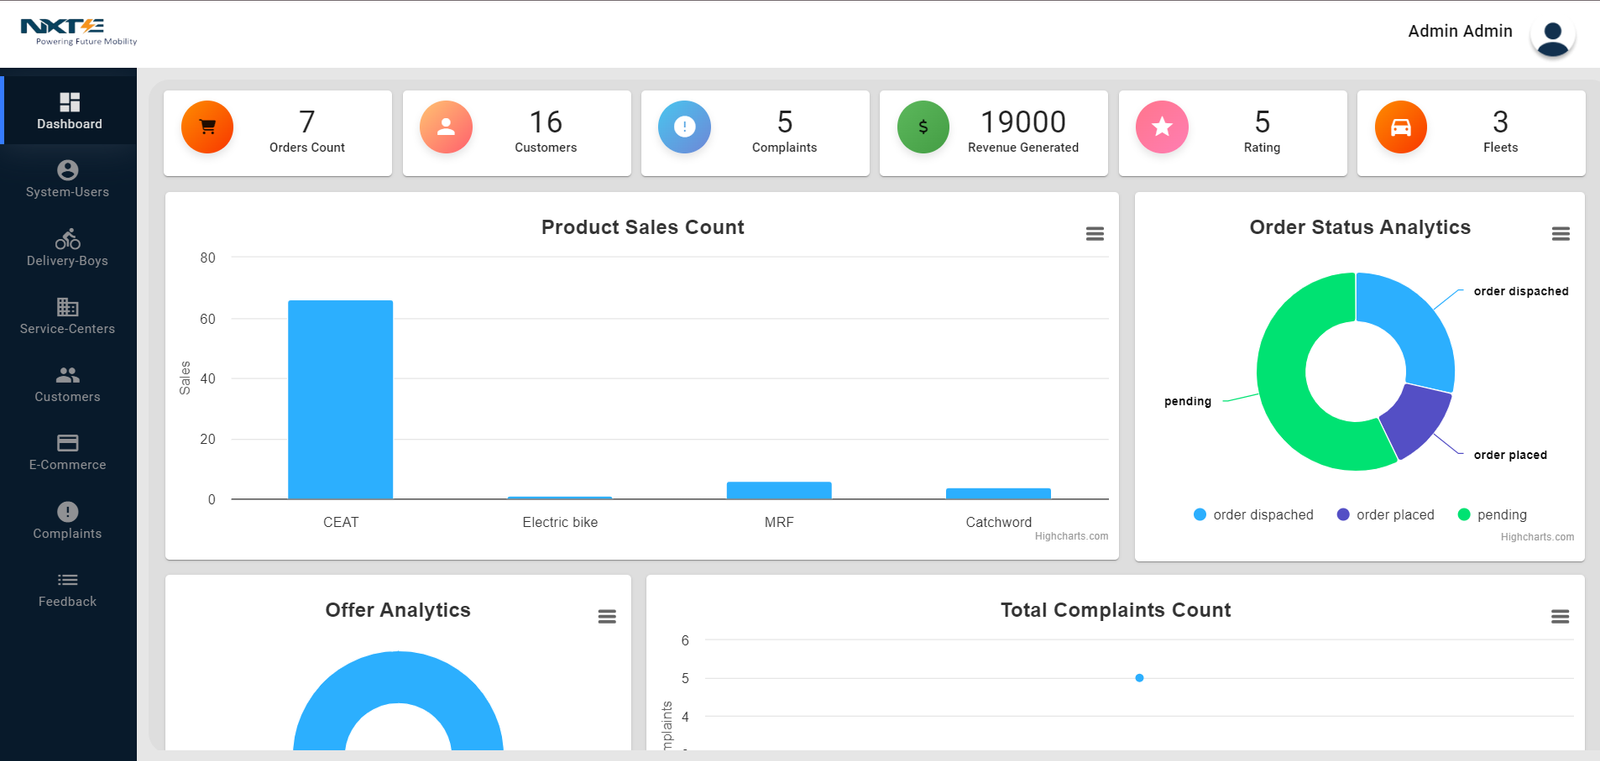Click the pink star Rating icon
This screenshot has height=761, width=1600.
point(1162,127)
